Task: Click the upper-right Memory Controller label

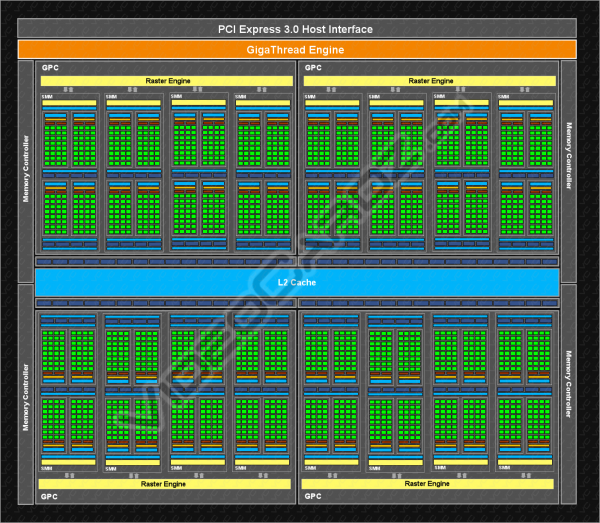Action: click(569, 156)
